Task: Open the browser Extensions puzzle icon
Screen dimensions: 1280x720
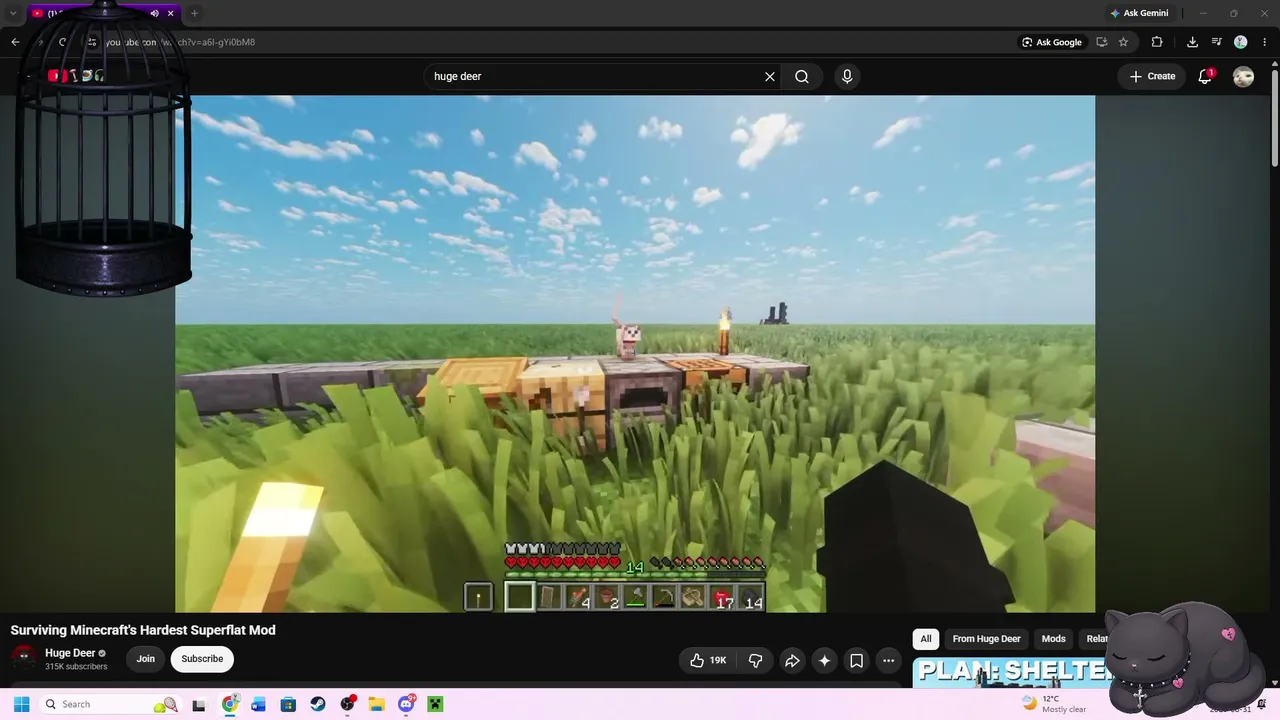Action: (1157, 42)
